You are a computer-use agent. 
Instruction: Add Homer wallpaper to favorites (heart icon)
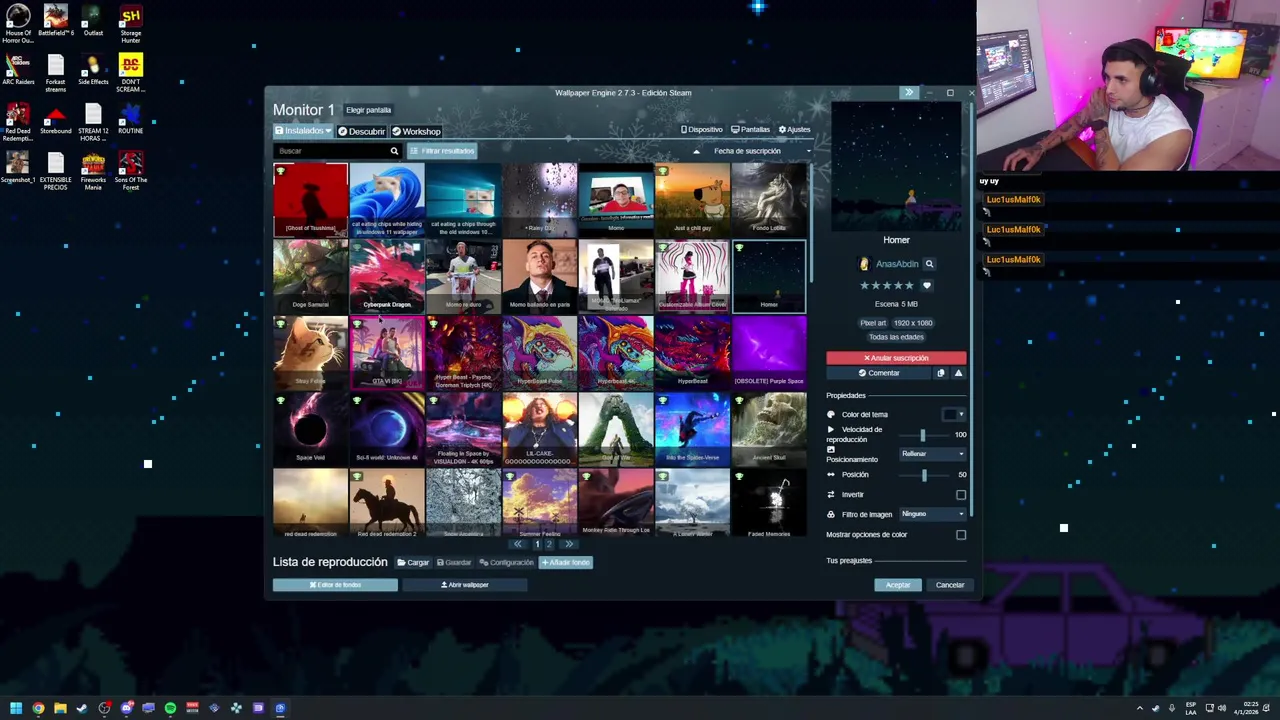tap(927, 285)
